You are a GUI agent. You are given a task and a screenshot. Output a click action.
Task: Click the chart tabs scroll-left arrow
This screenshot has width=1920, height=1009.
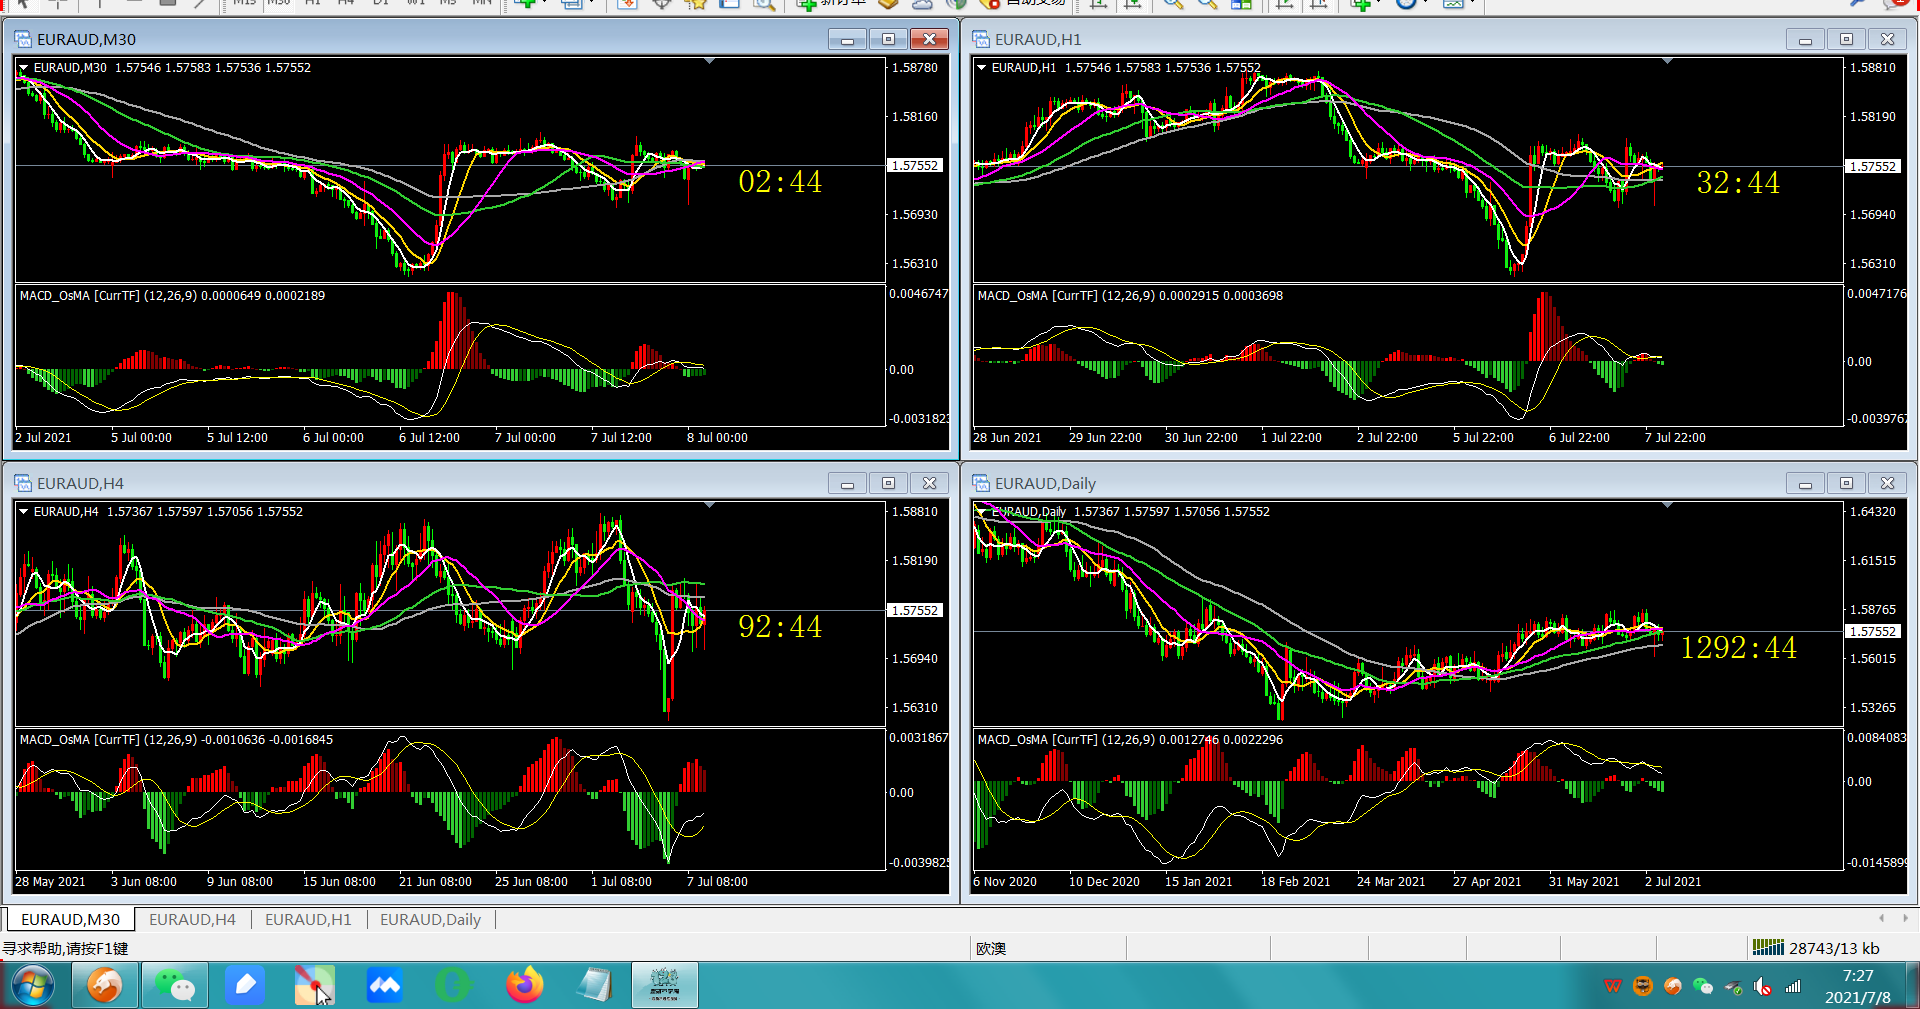tap(1881, 918)
